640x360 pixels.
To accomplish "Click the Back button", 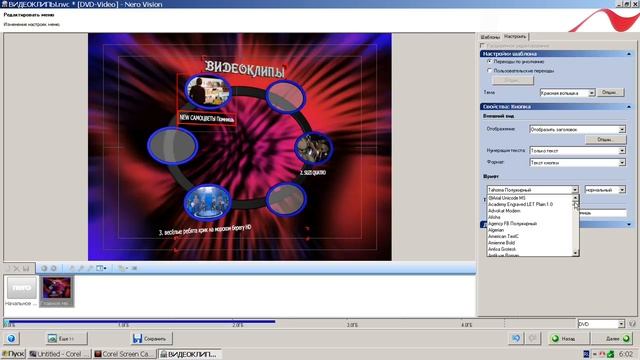I will (x=568, y=338).
